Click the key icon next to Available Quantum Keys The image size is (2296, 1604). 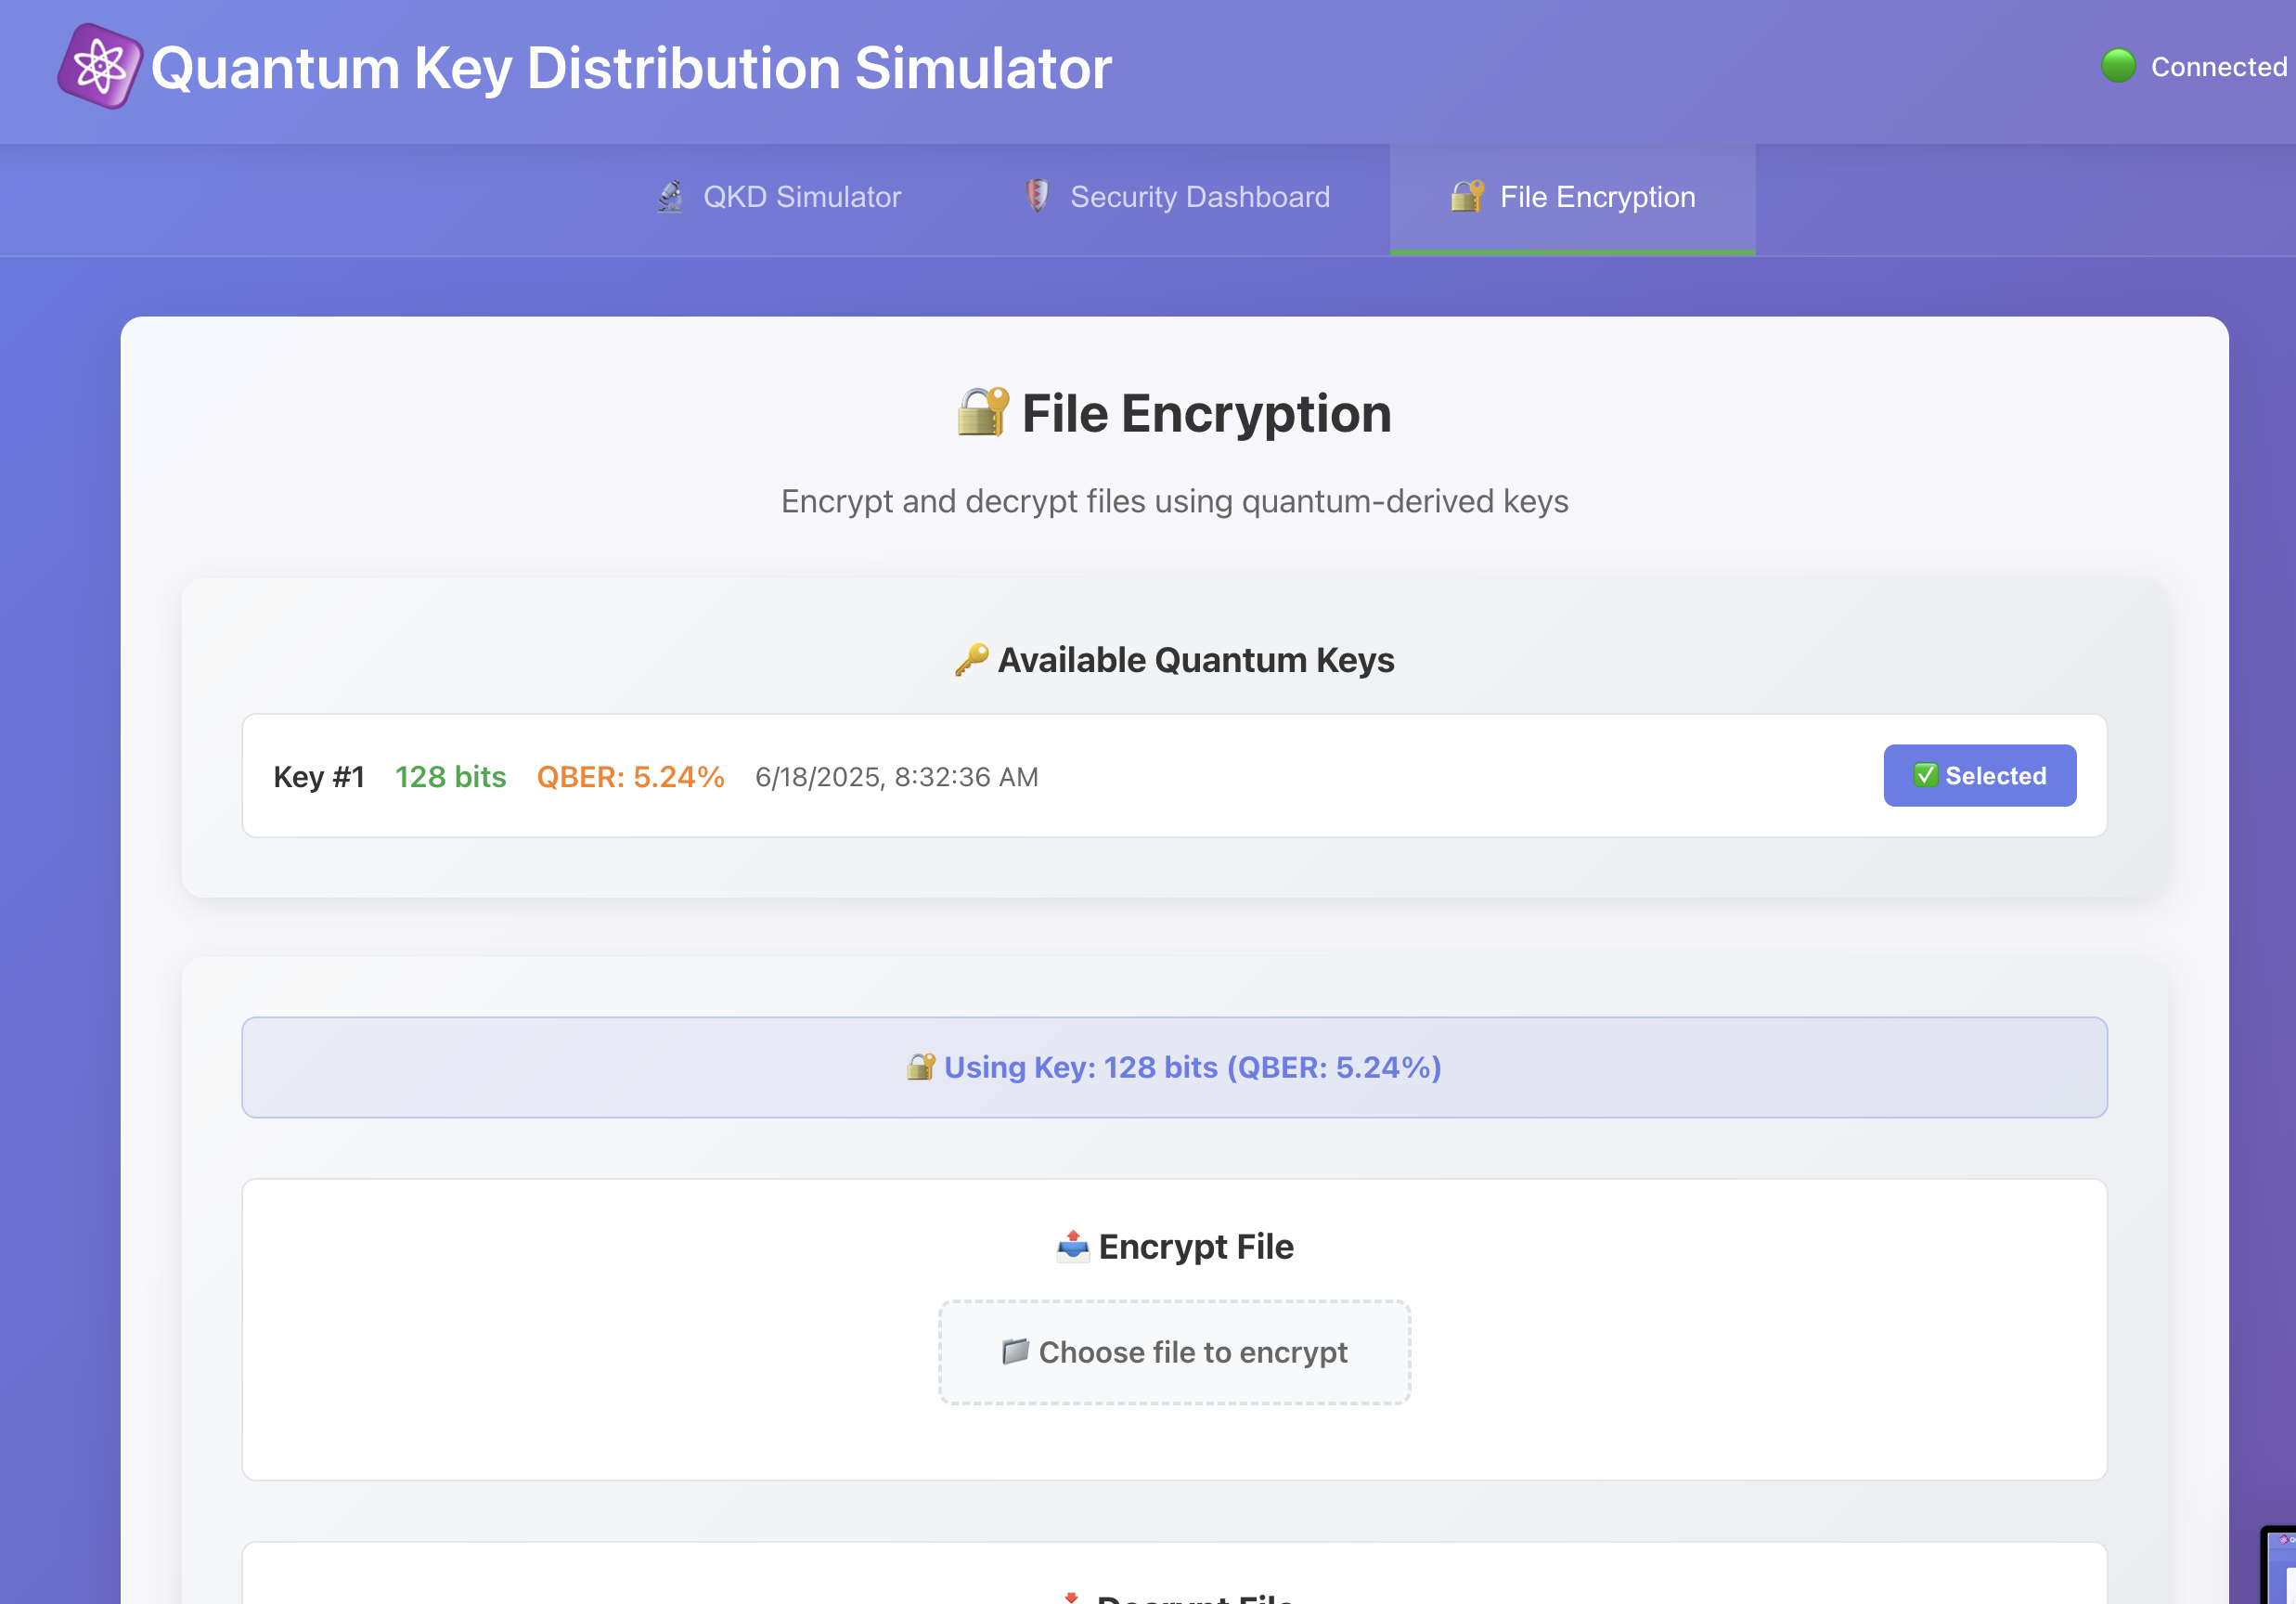[x=971, y=660]
